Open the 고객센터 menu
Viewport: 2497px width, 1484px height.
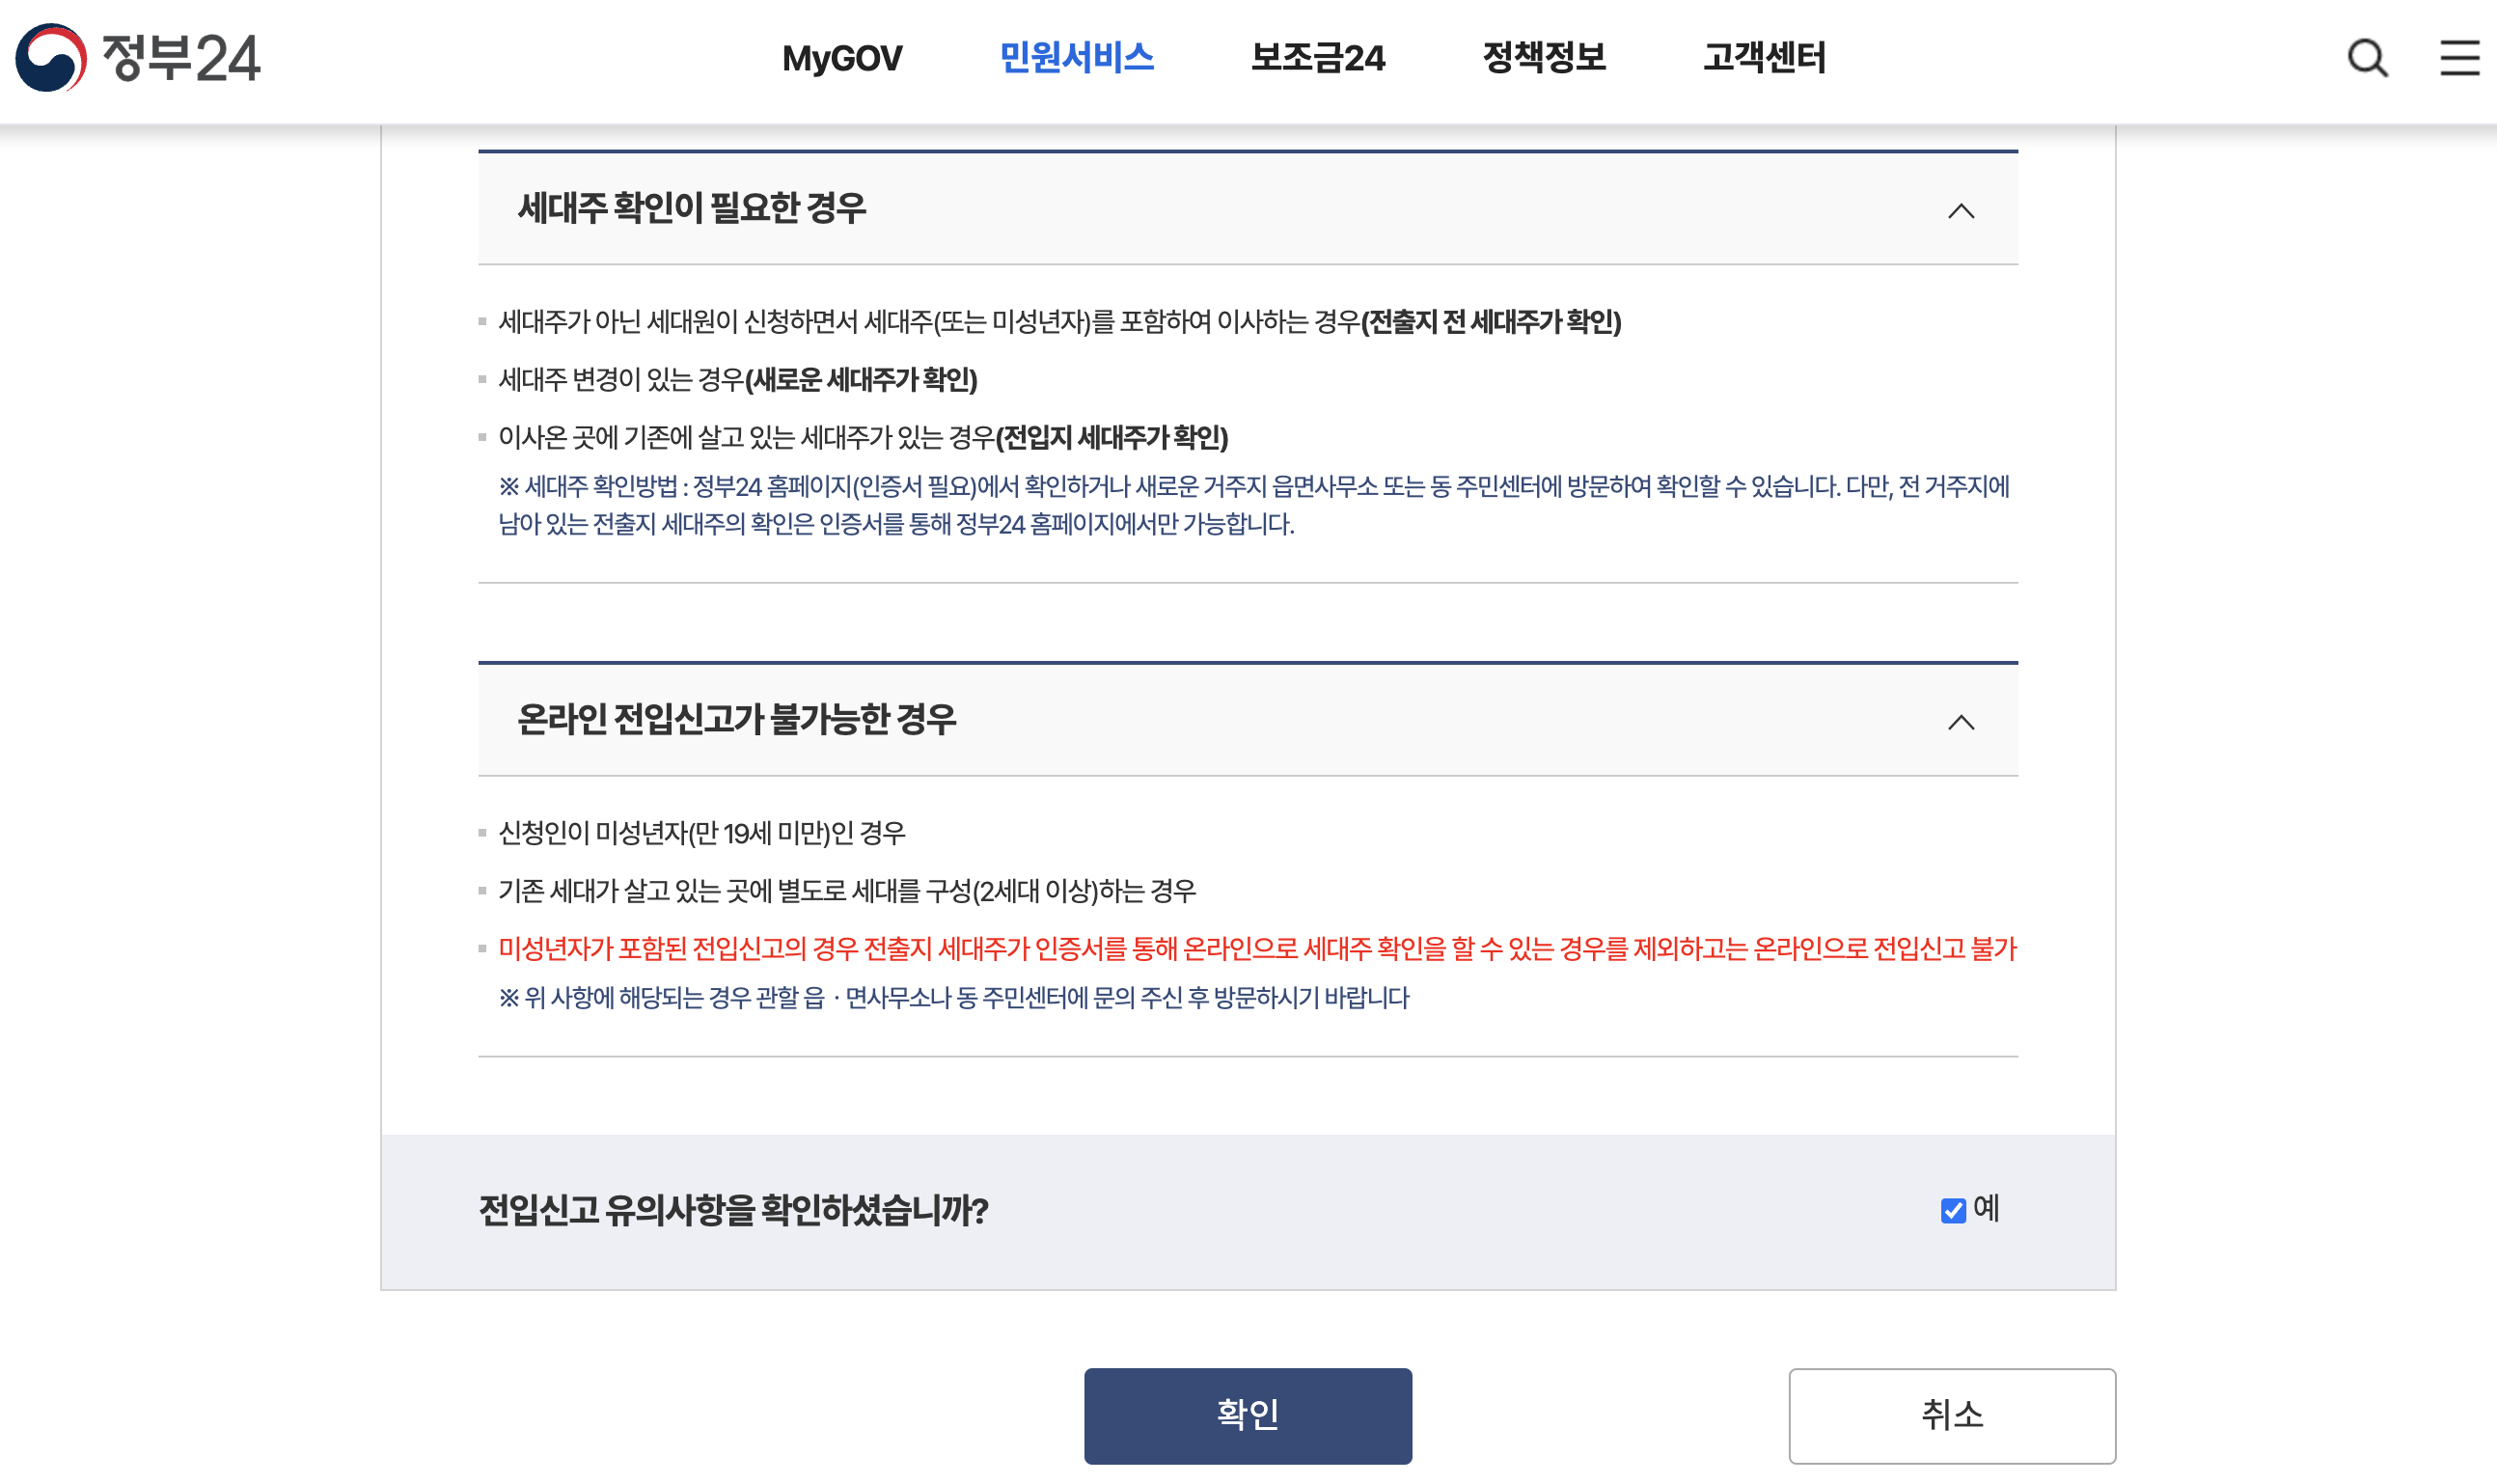tap(1764, 57)
